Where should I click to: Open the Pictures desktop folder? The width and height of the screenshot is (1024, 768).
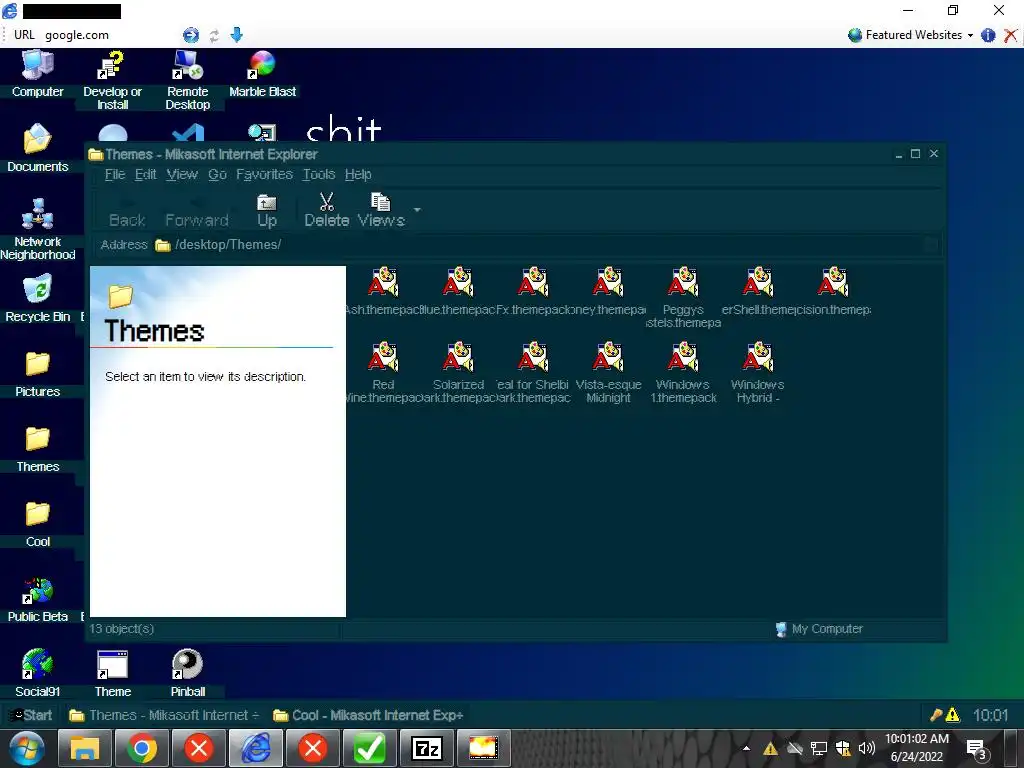point(37,374)
